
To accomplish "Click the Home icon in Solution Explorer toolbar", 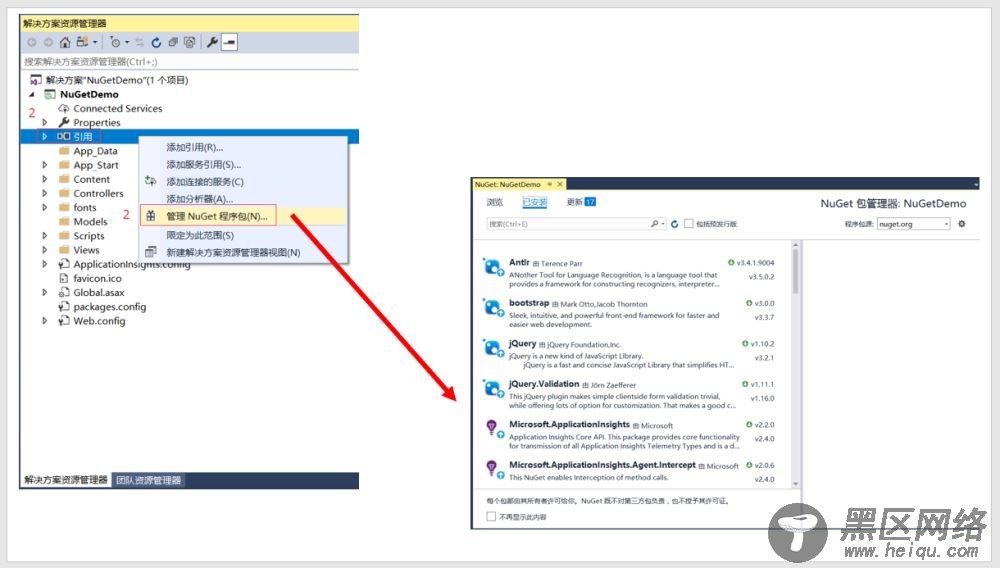I will pos(64,42).
